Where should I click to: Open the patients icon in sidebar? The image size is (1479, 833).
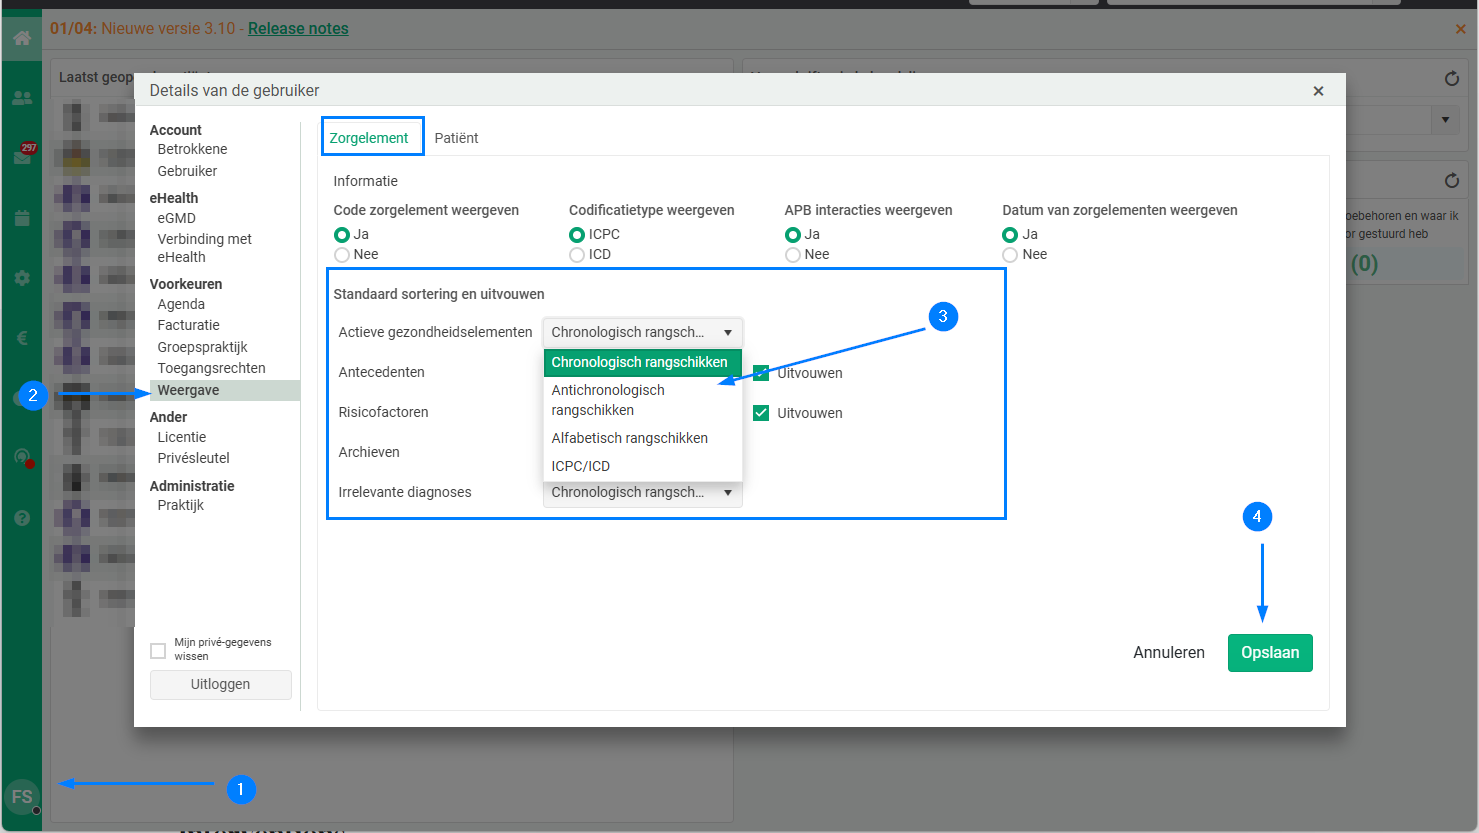22,98
